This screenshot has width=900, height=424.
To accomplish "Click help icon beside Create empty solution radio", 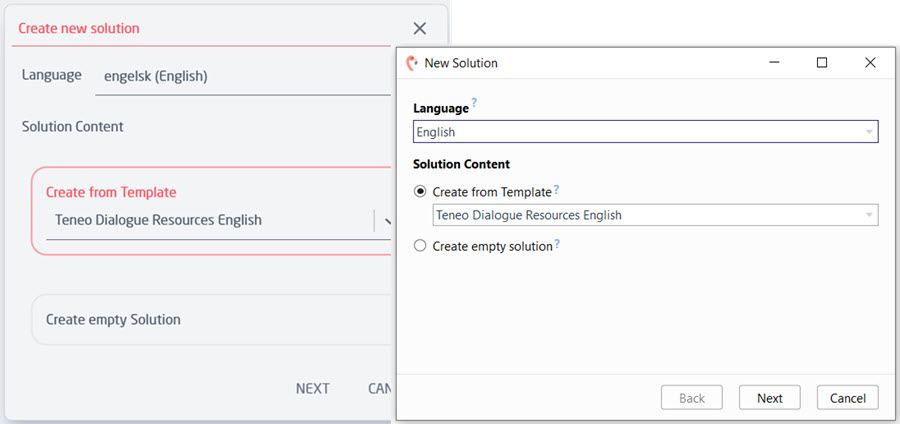I will click(557, 245).
